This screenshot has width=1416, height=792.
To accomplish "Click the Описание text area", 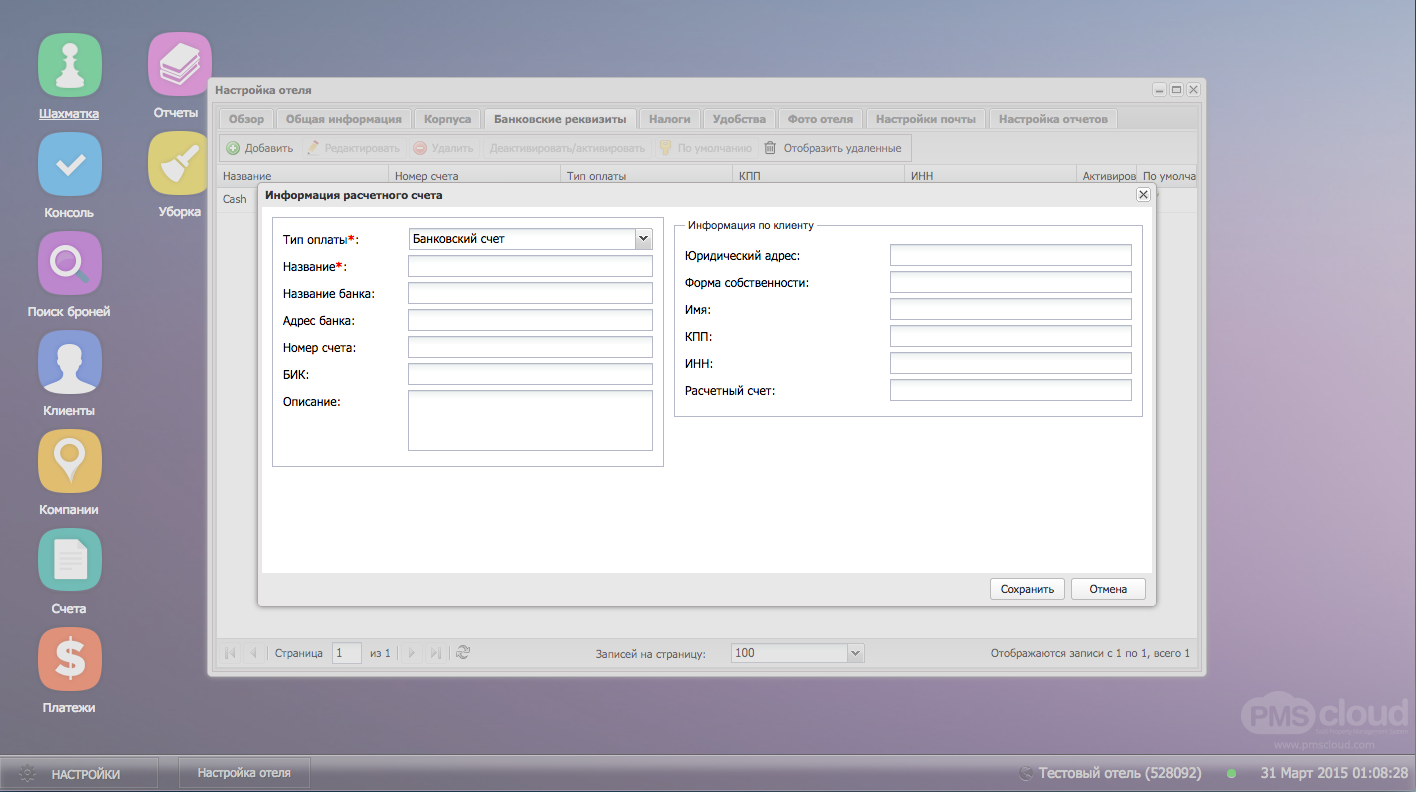I will pos(530,420).
